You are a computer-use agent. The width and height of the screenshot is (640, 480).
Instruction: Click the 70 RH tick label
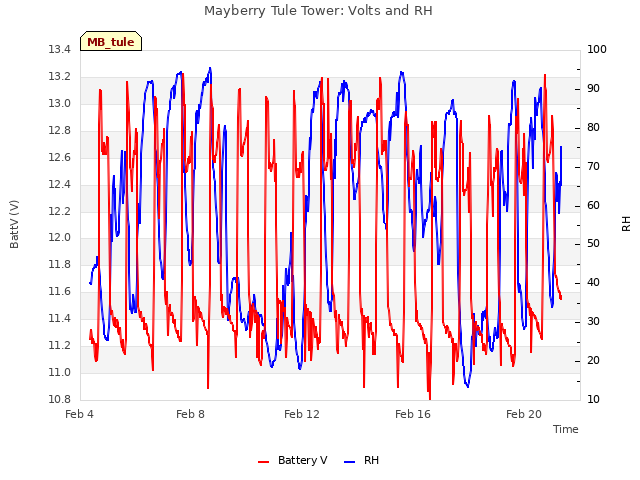593,167
